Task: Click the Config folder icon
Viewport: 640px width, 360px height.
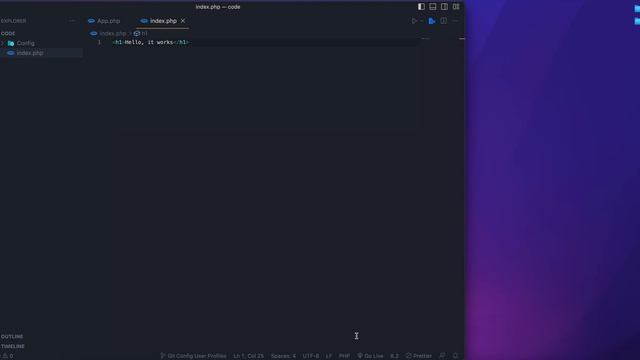Action: pyautogui.click(x=11, y=43)
